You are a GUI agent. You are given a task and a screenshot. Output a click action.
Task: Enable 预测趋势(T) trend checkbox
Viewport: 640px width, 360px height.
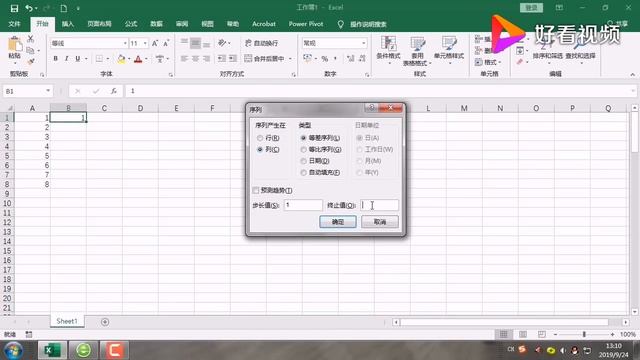click(x=273, y=190)
